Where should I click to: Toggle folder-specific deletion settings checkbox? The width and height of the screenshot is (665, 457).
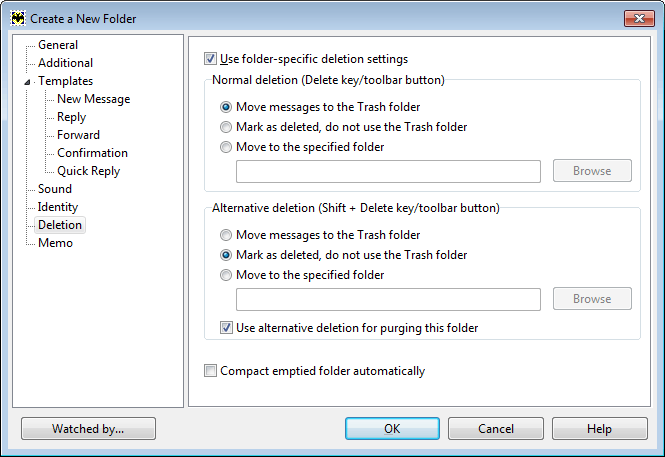click(210, 59)
